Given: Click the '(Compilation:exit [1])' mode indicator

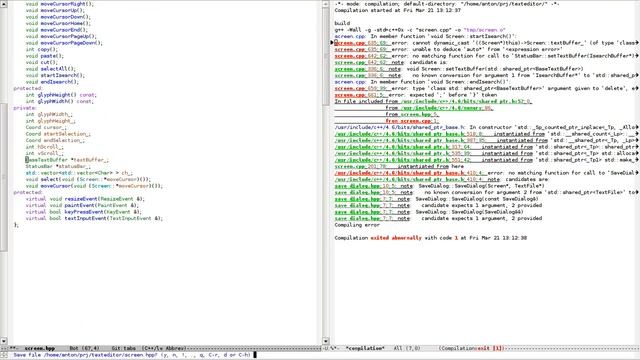Looking at the screenshot, I should tap(472, 349).
